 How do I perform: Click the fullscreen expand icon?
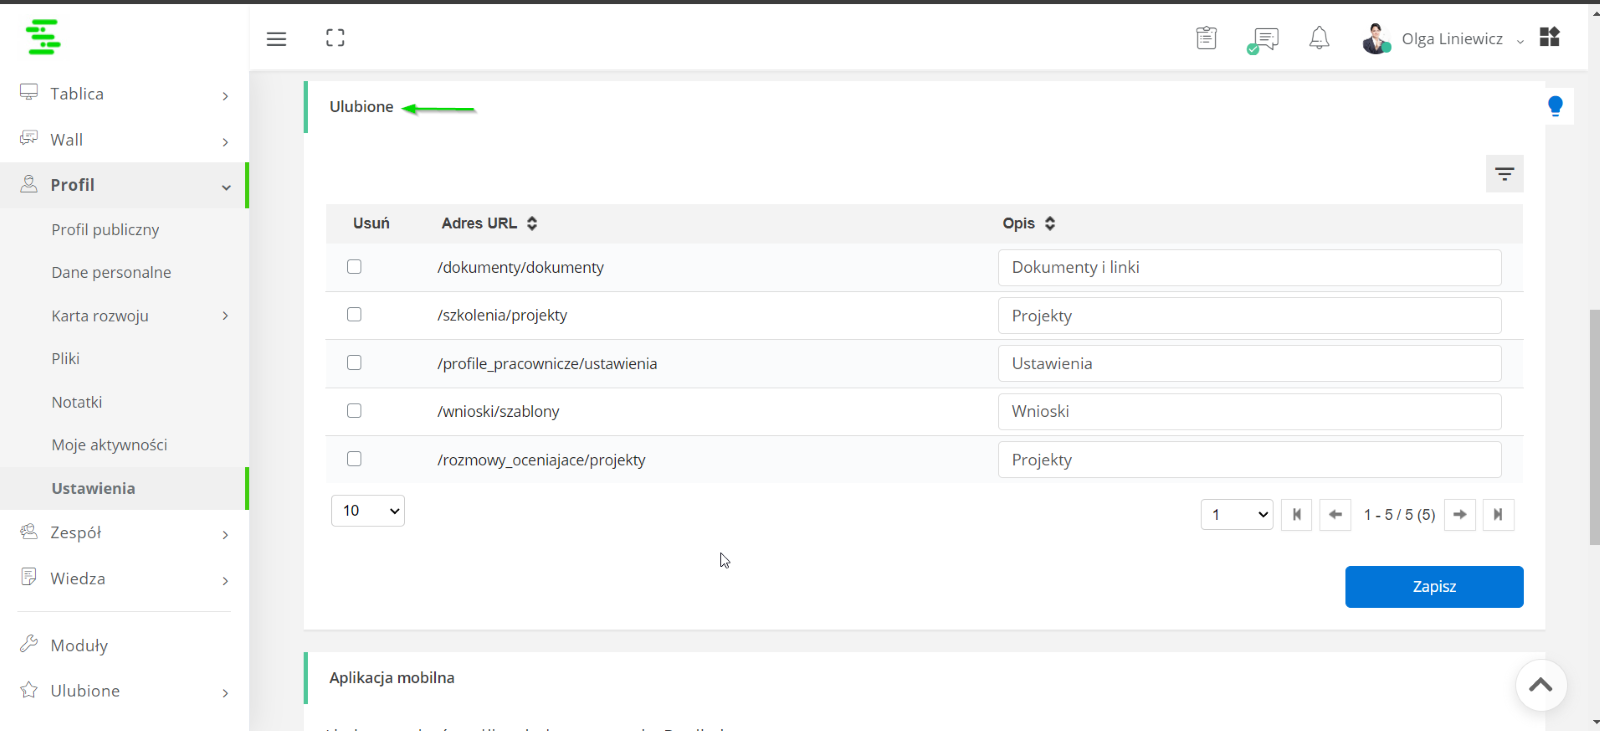pyautogui.click(x=335, y=38)
